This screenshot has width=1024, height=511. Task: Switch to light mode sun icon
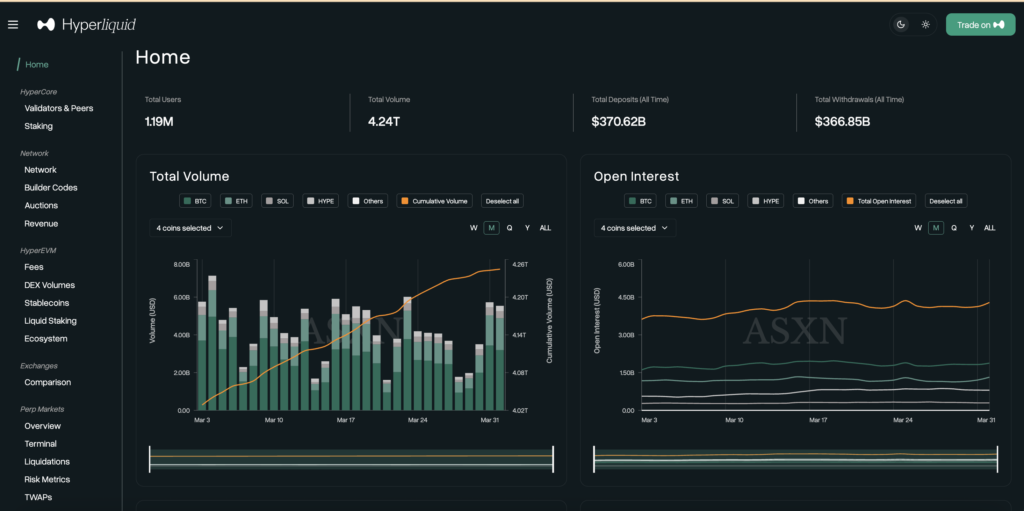925,25
